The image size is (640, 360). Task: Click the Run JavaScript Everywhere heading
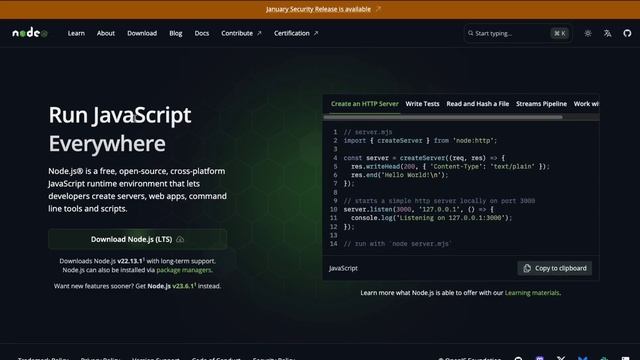click(120, 129)
